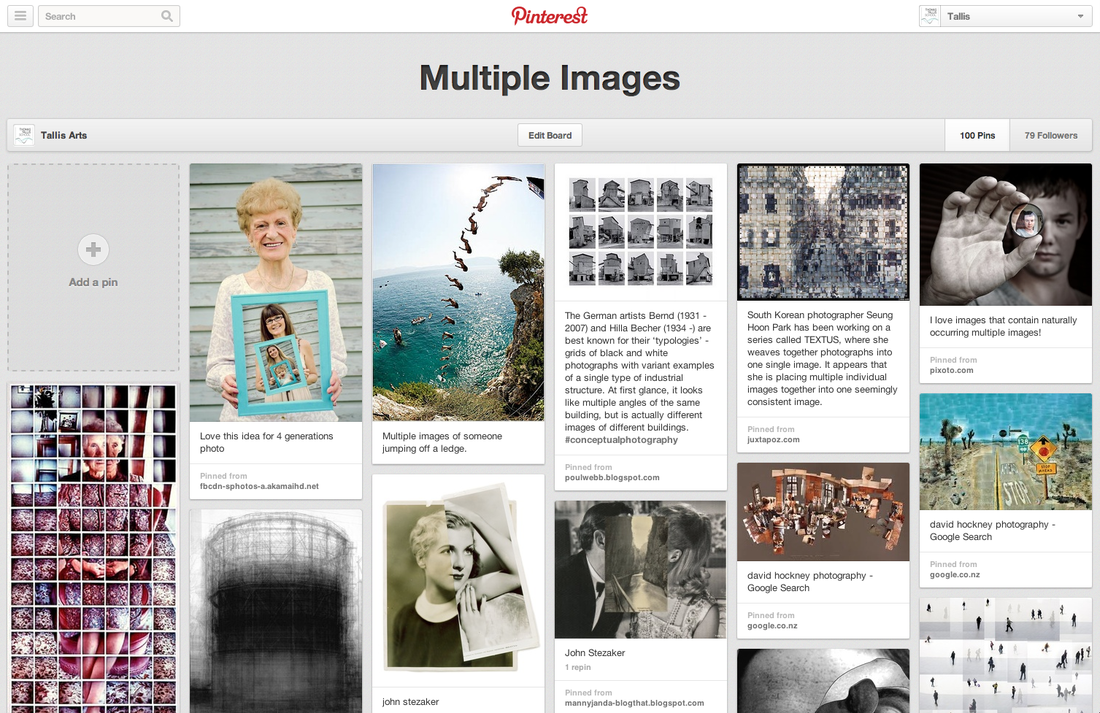Click the search magnifying glass icon
The height and width of the screenshot is (713, 1100).
[166, 16]
